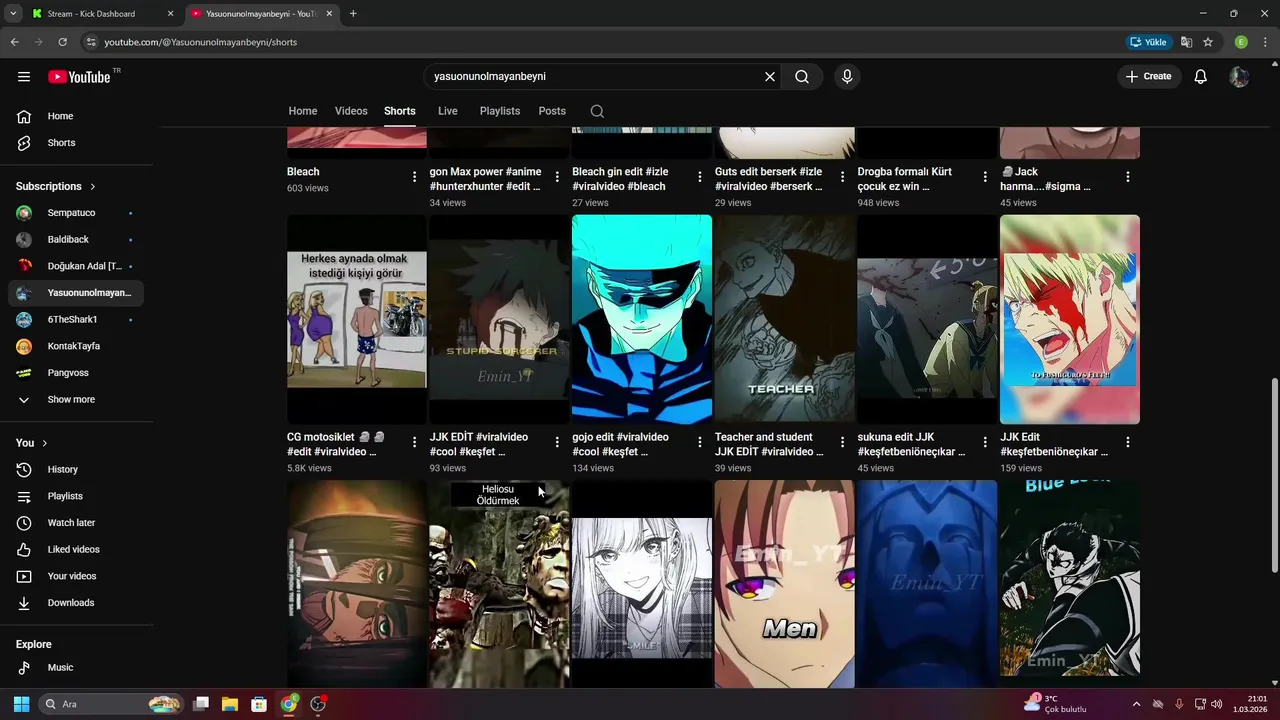Switch to channel Live tab
The image size is (1280, 720).
(448, 111)
